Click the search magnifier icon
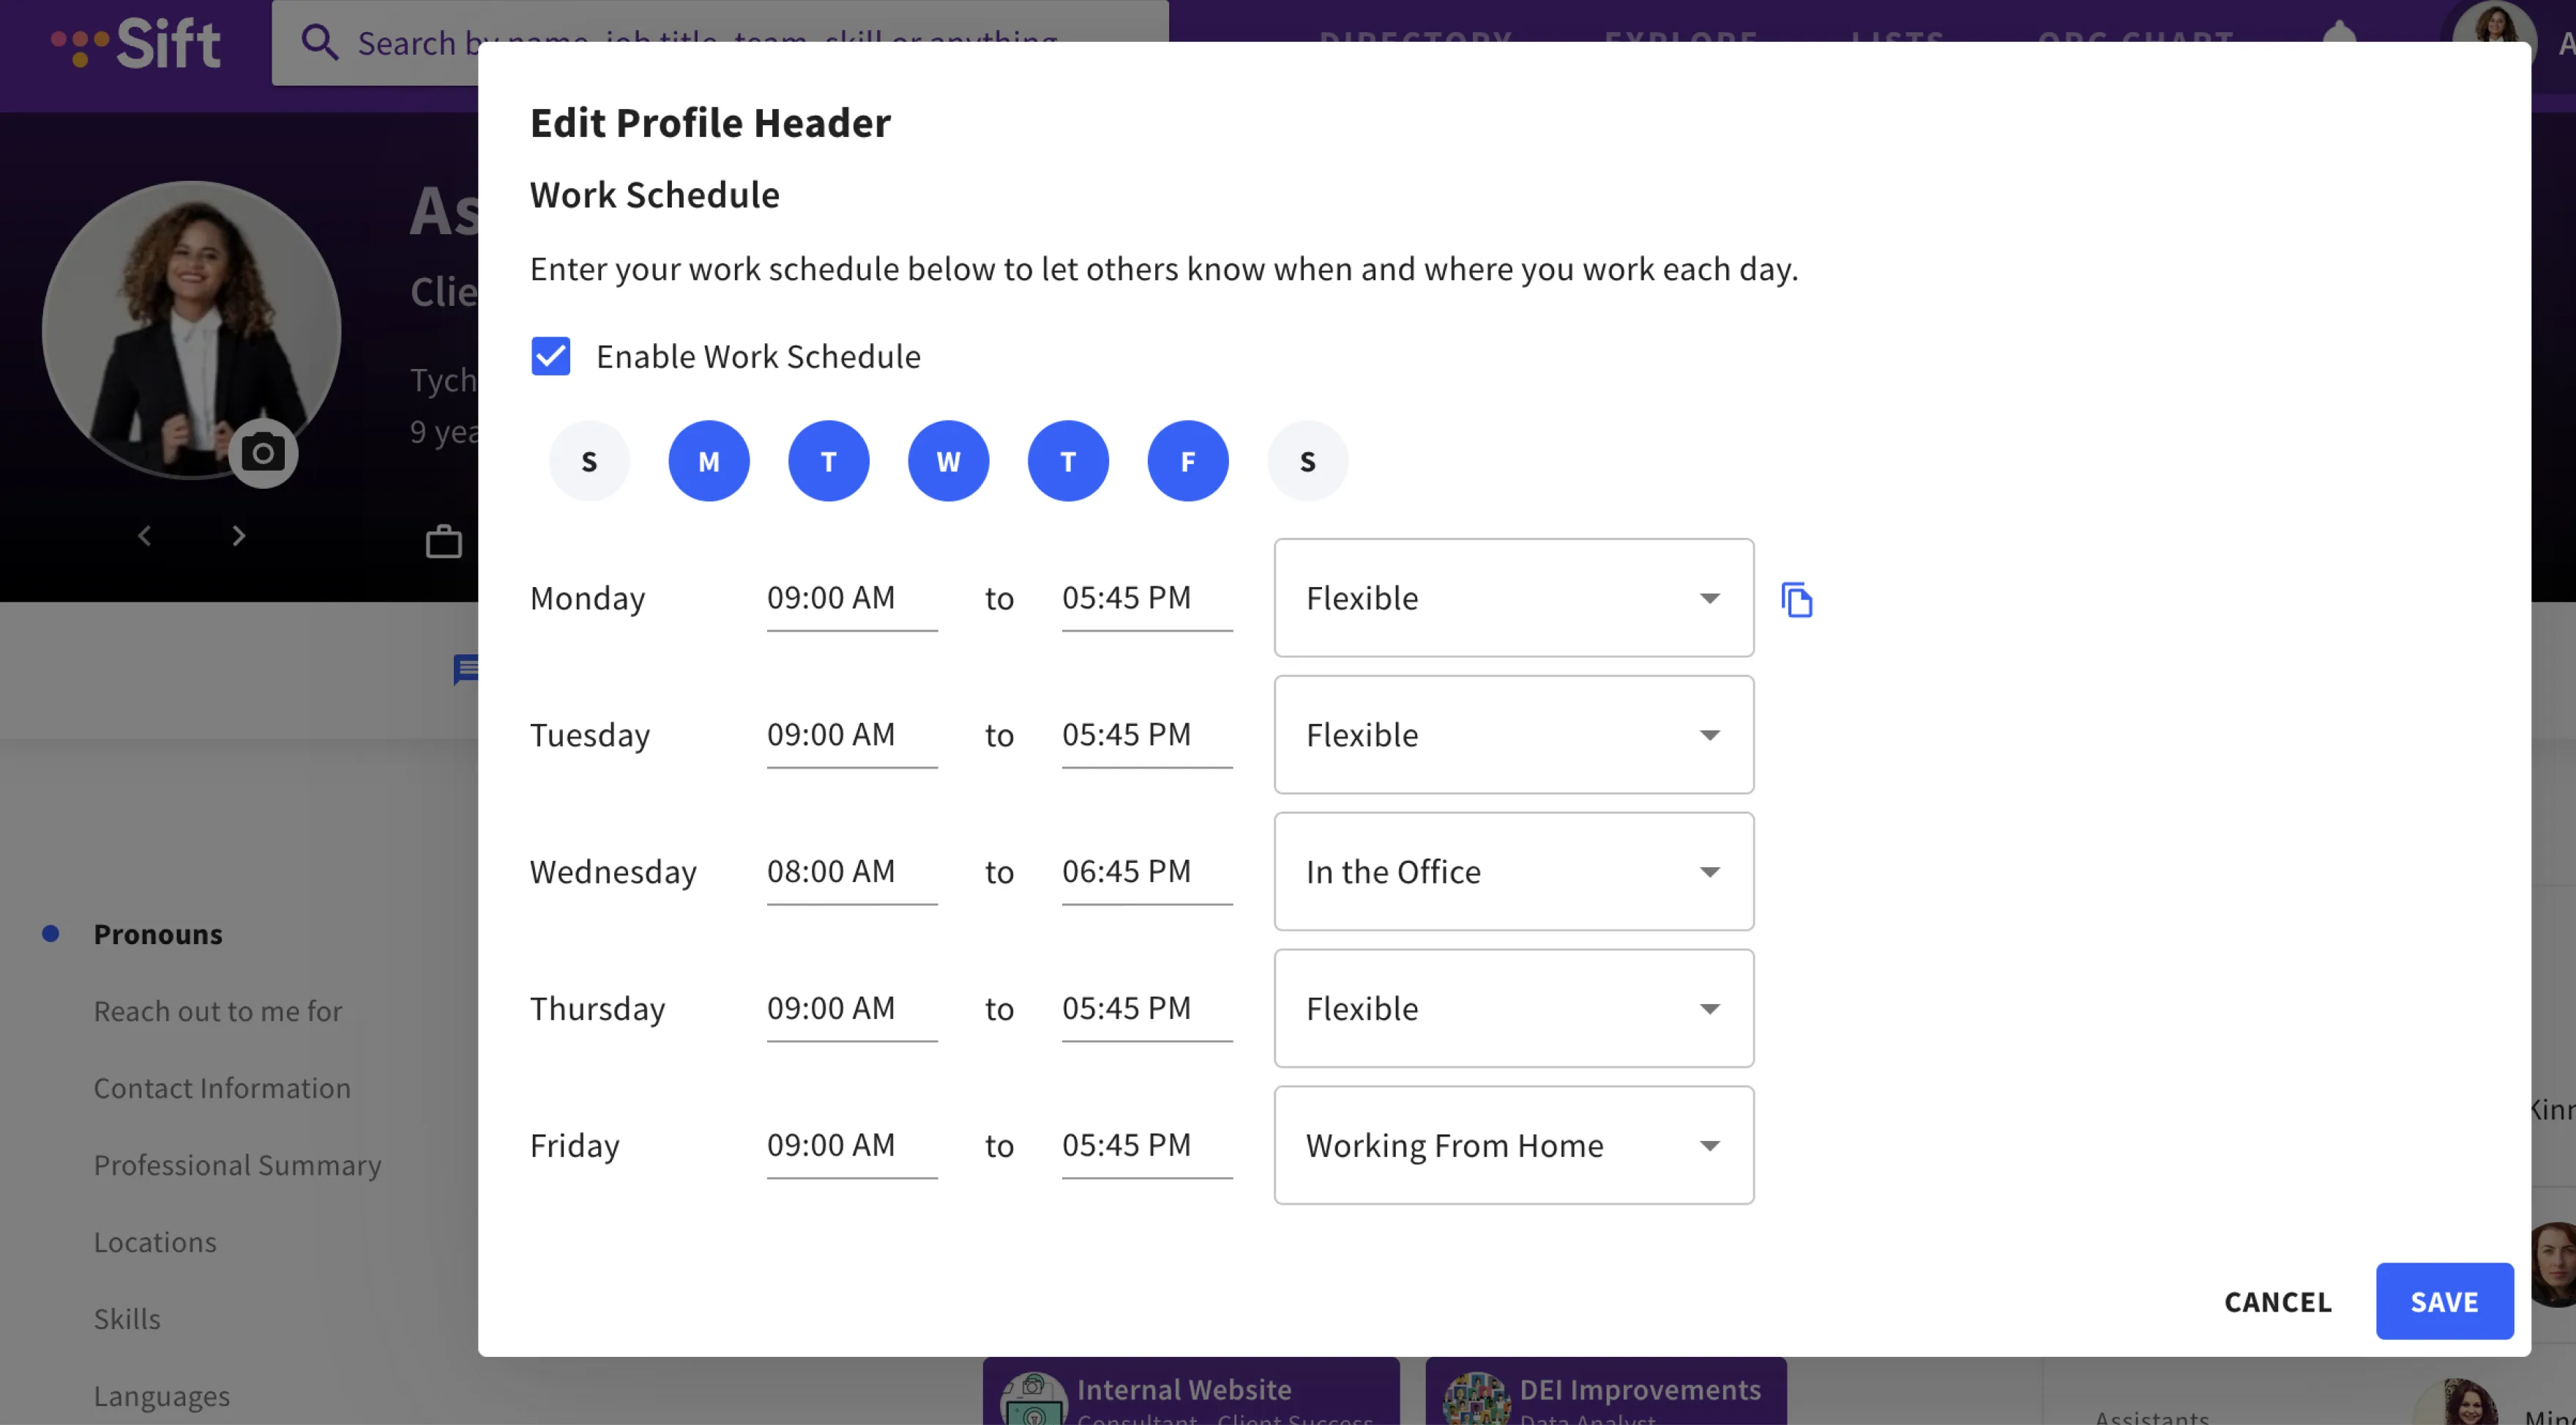This screenshot has width=2576, height=1425. click(x=319, y=43)
